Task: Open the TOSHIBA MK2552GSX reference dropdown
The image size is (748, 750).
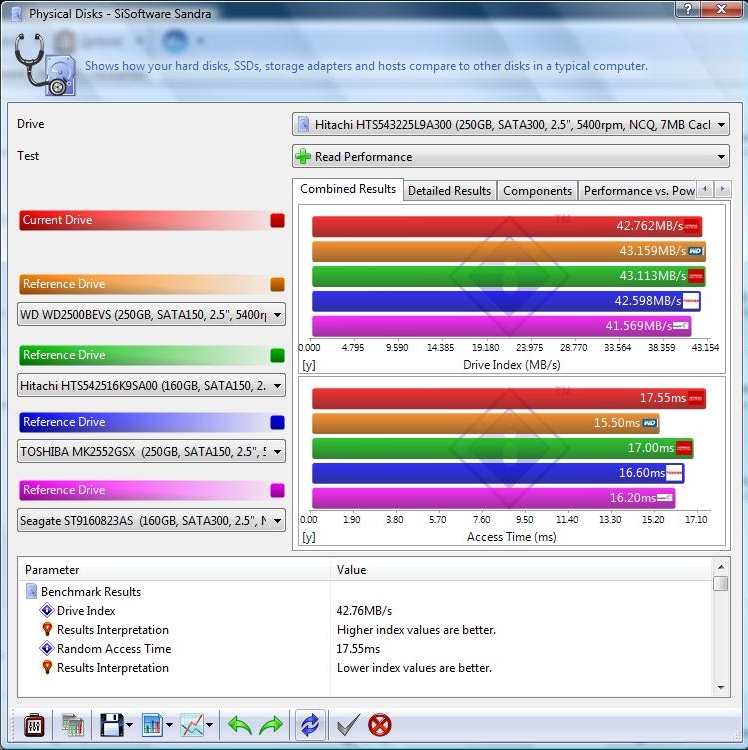Action: click(x=151, y=452)
